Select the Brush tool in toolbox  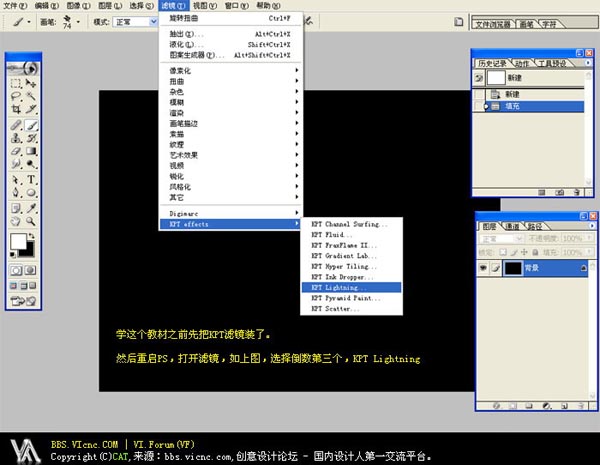click(x=31, y=125)
